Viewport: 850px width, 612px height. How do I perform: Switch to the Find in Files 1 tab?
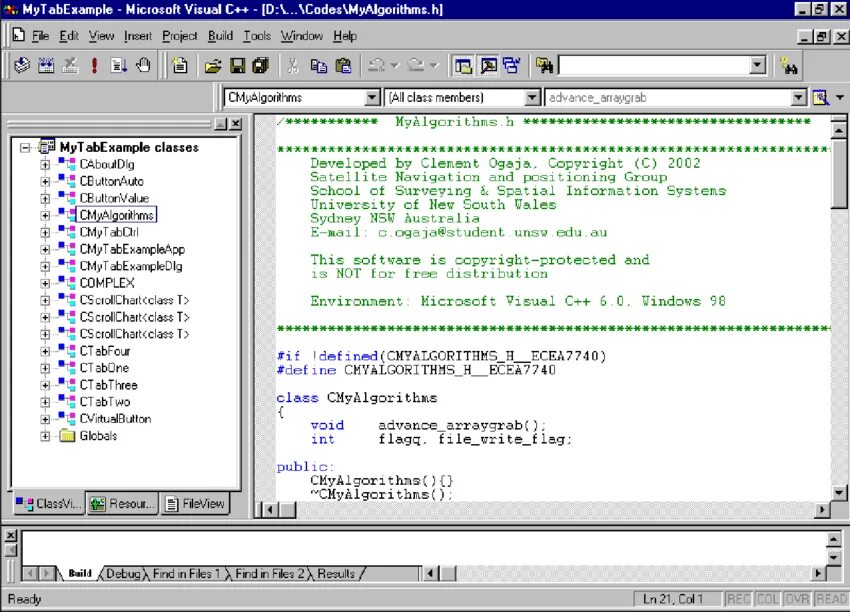(186, 574)
